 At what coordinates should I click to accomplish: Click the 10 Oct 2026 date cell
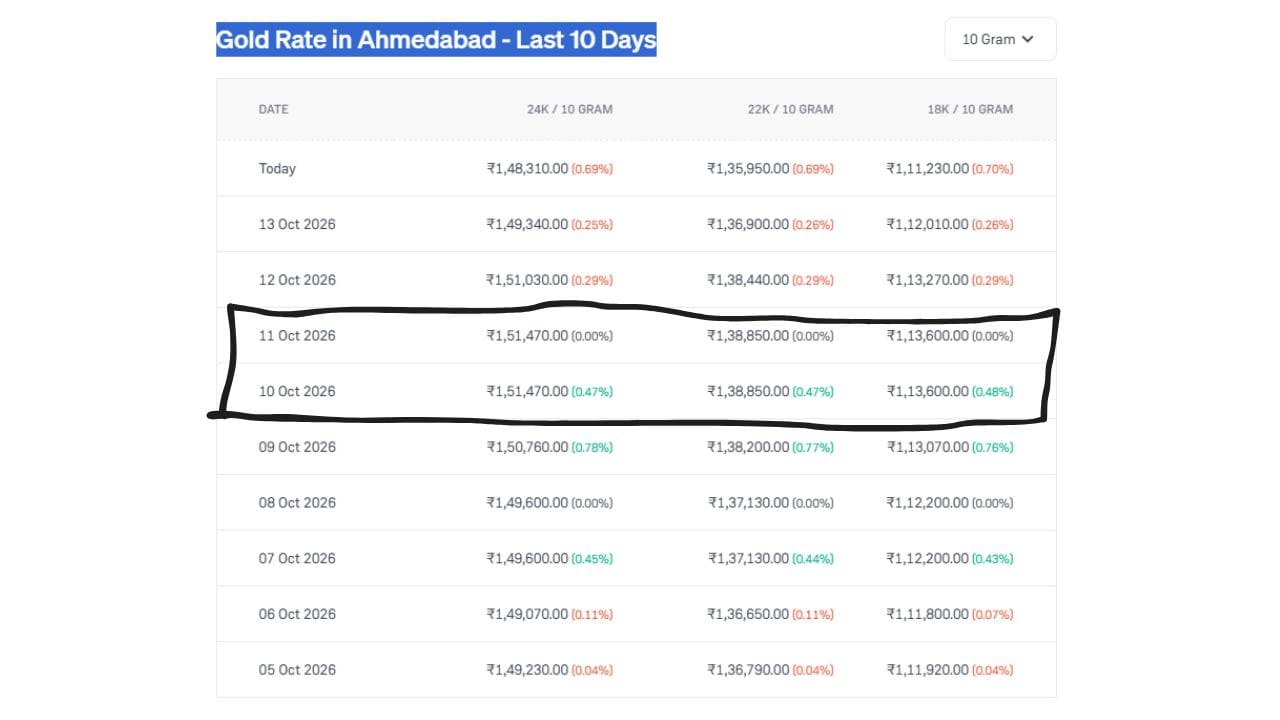(297, 391)
